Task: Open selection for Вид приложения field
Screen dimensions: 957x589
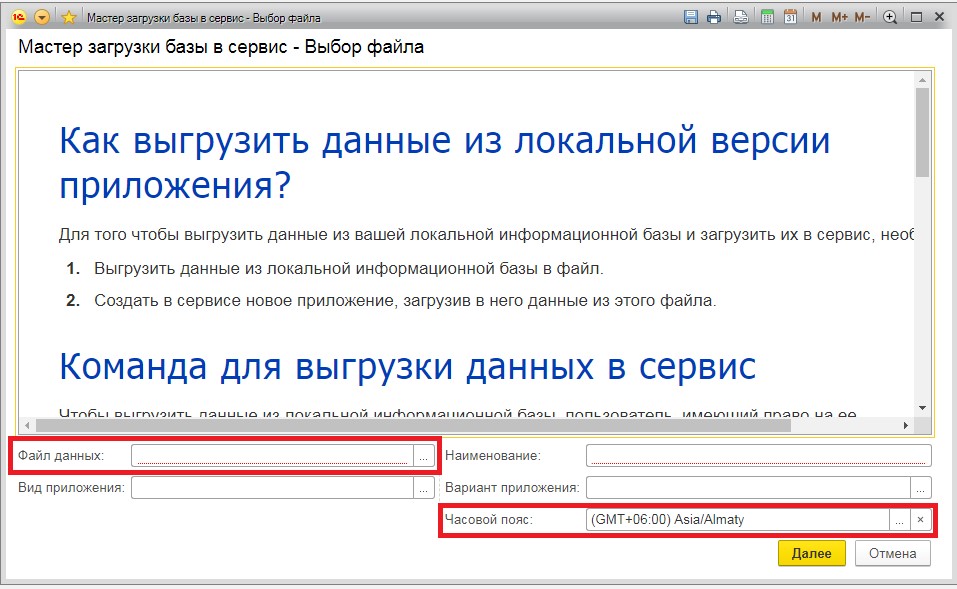Action: 424,488
